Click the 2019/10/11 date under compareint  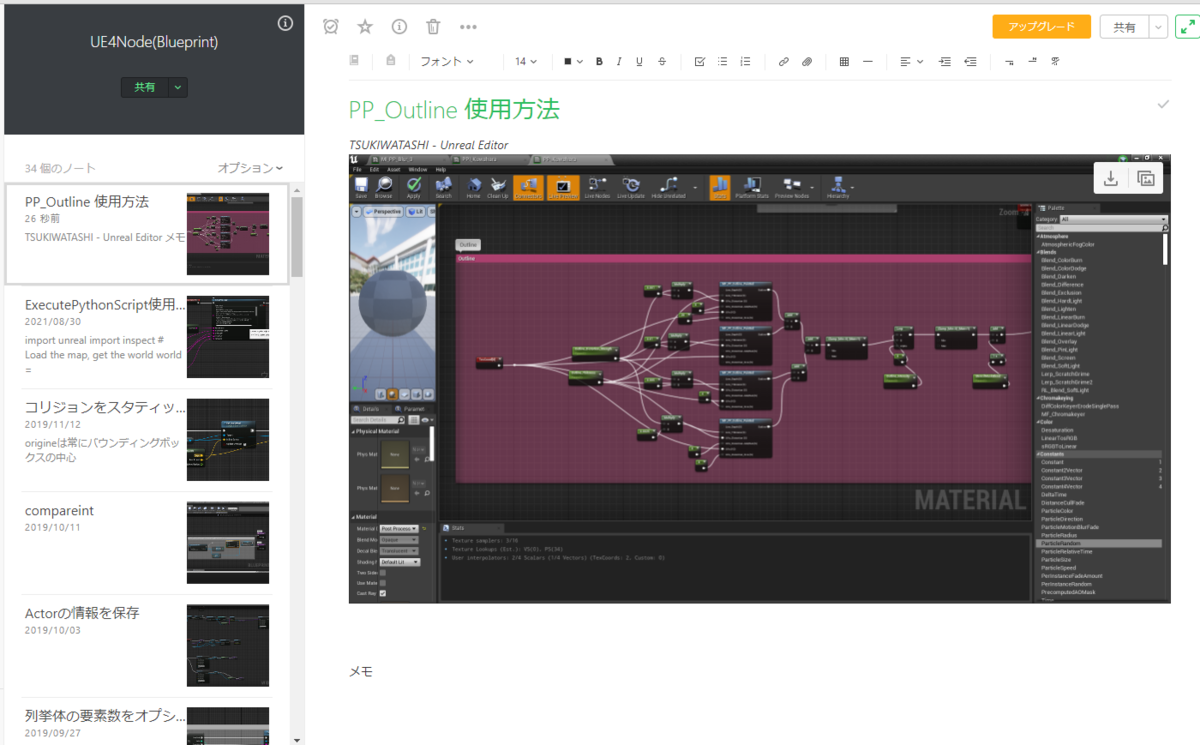tap(53, 527)
